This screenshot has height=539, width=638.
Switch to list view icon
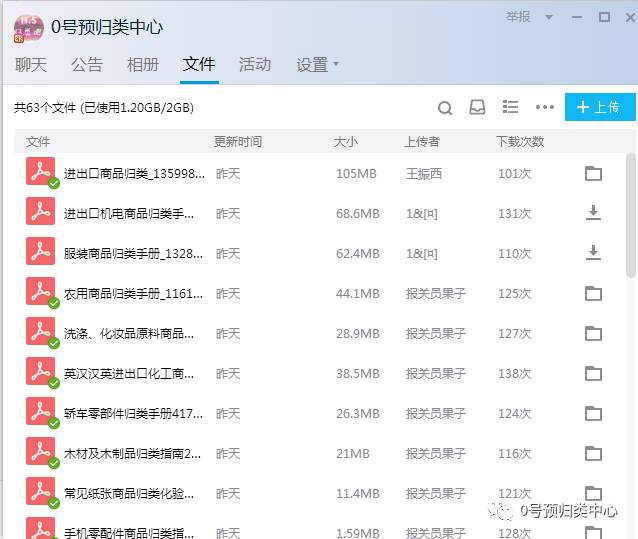coord(510,108)
